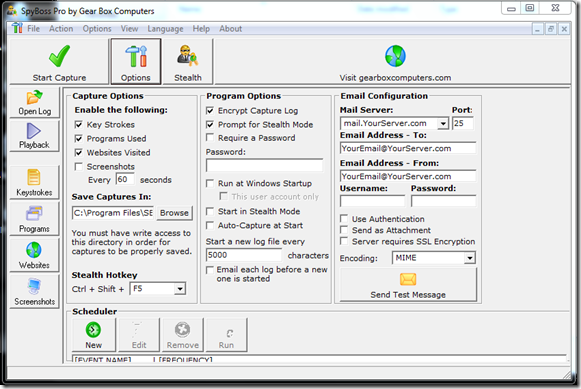Open Log folder icon in sidebar
Image resolution: width=581 pixels, height=389 pixels.
pos(34,97)
